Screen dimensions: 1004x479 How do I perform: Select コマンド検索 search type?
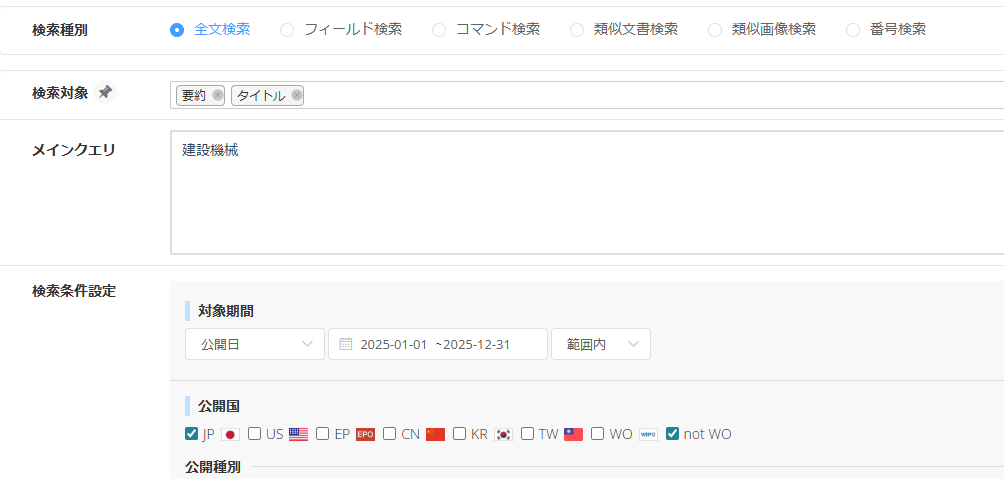click(x=439, y=30)
